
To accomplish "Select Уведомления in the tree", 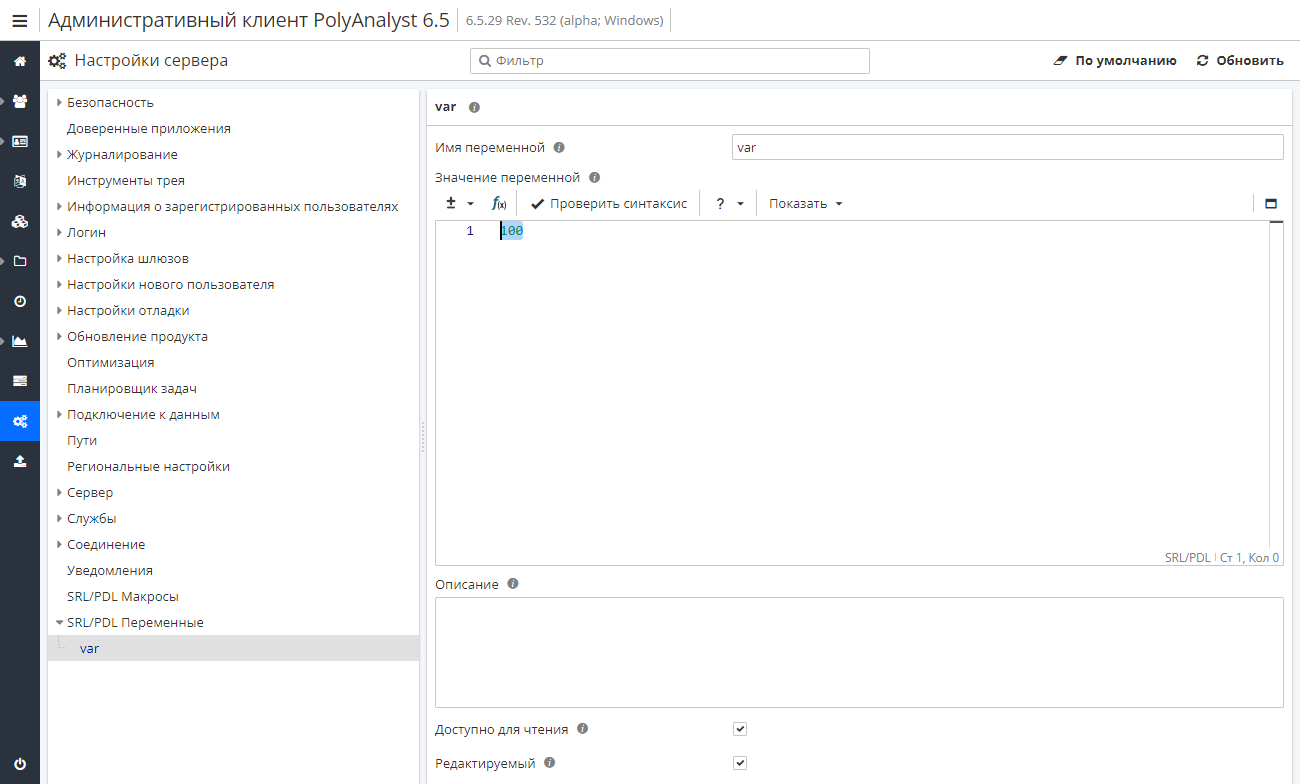I will click(x=110, y=570).
